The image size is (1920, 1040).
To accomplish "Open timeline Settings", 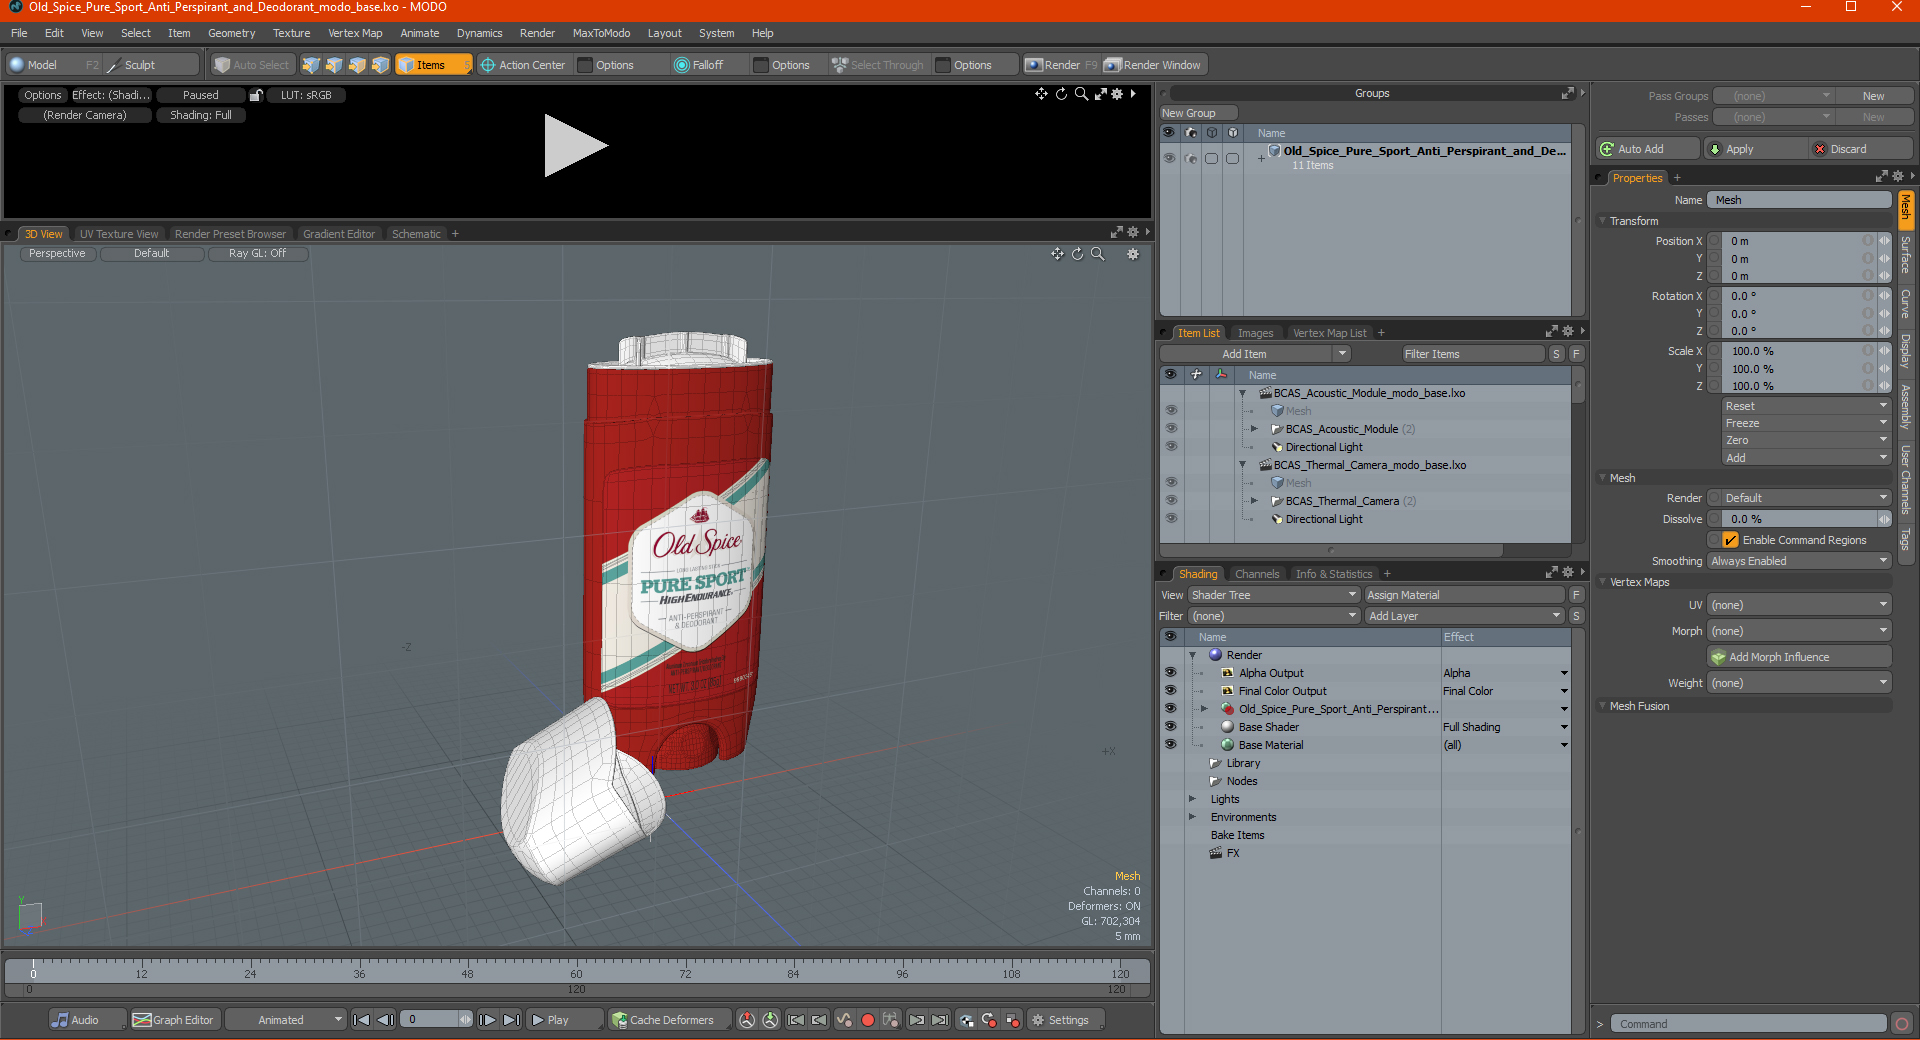I will point(1067,1020).
